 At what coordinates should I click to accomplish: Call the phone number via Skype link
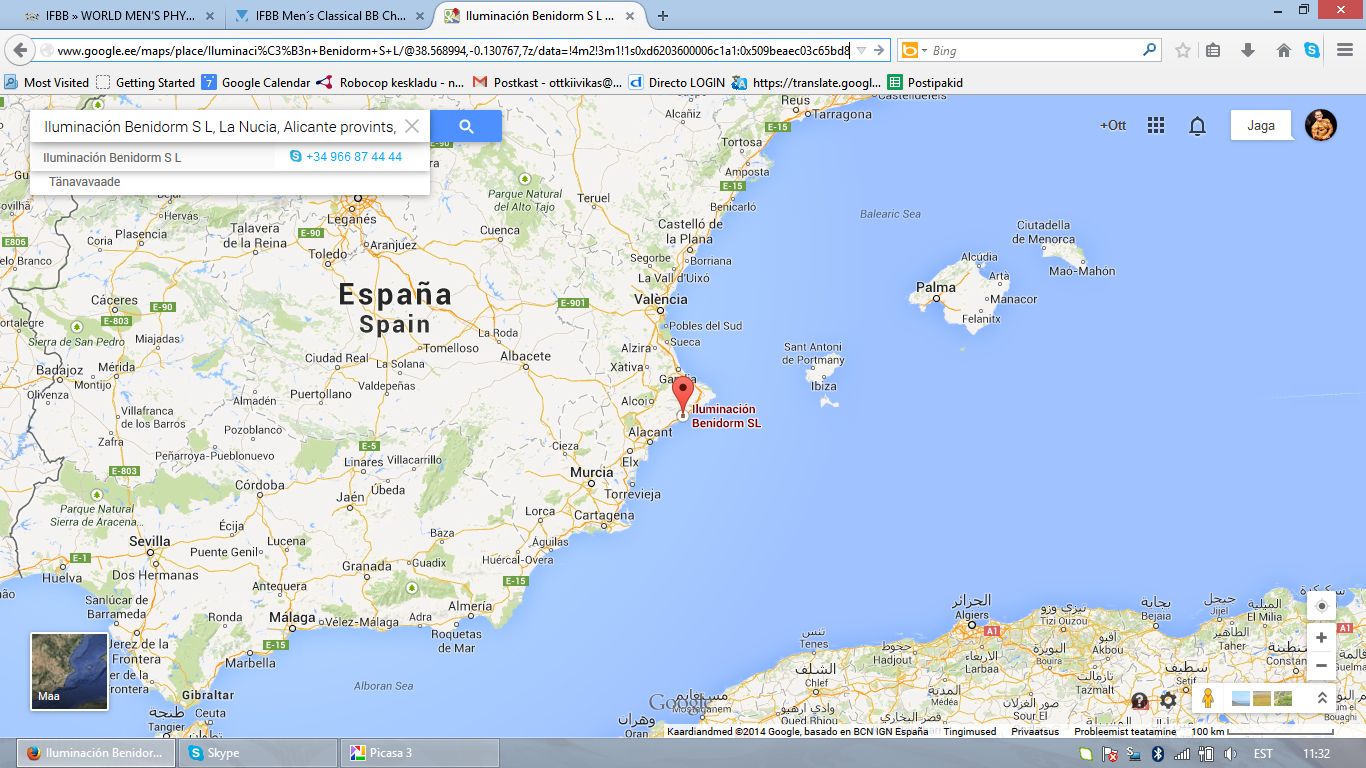[x=353, y=157]
